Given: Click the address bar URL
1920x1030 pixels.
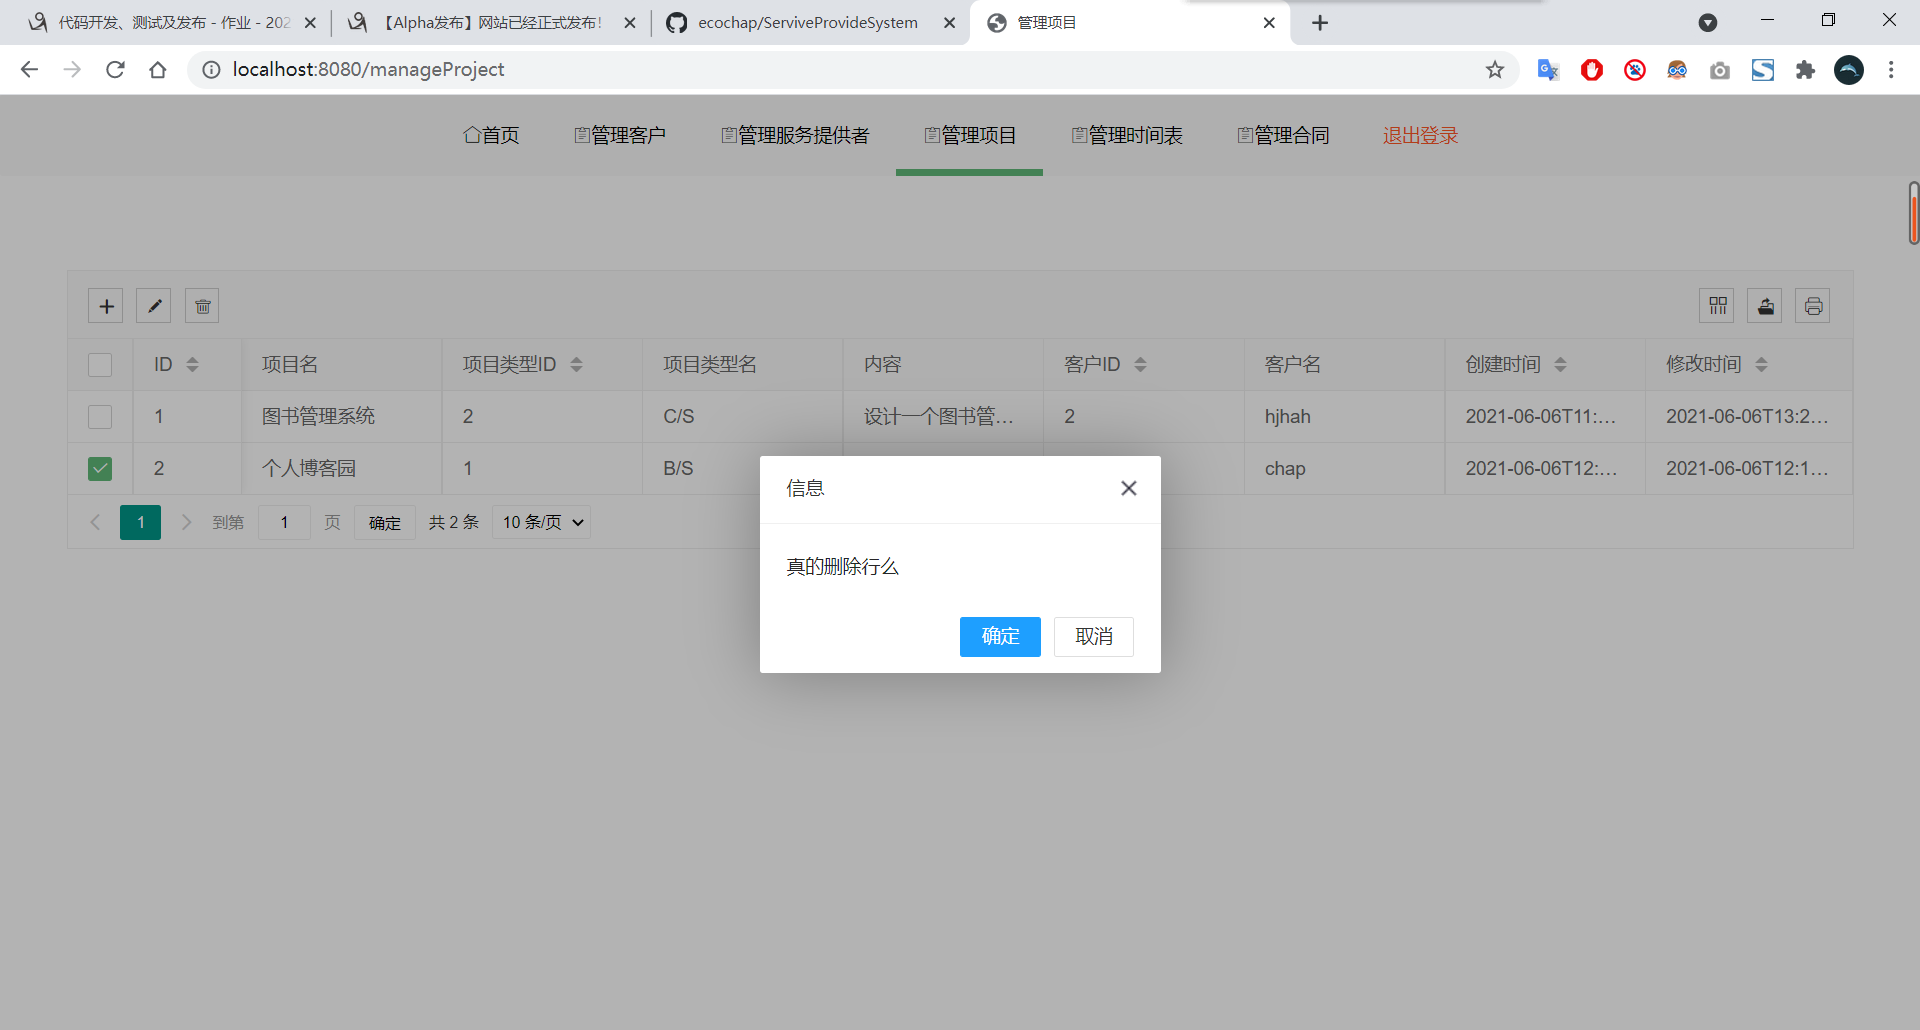Looking at the screenshot, I should pyautogui.click(x=368, y=69).
